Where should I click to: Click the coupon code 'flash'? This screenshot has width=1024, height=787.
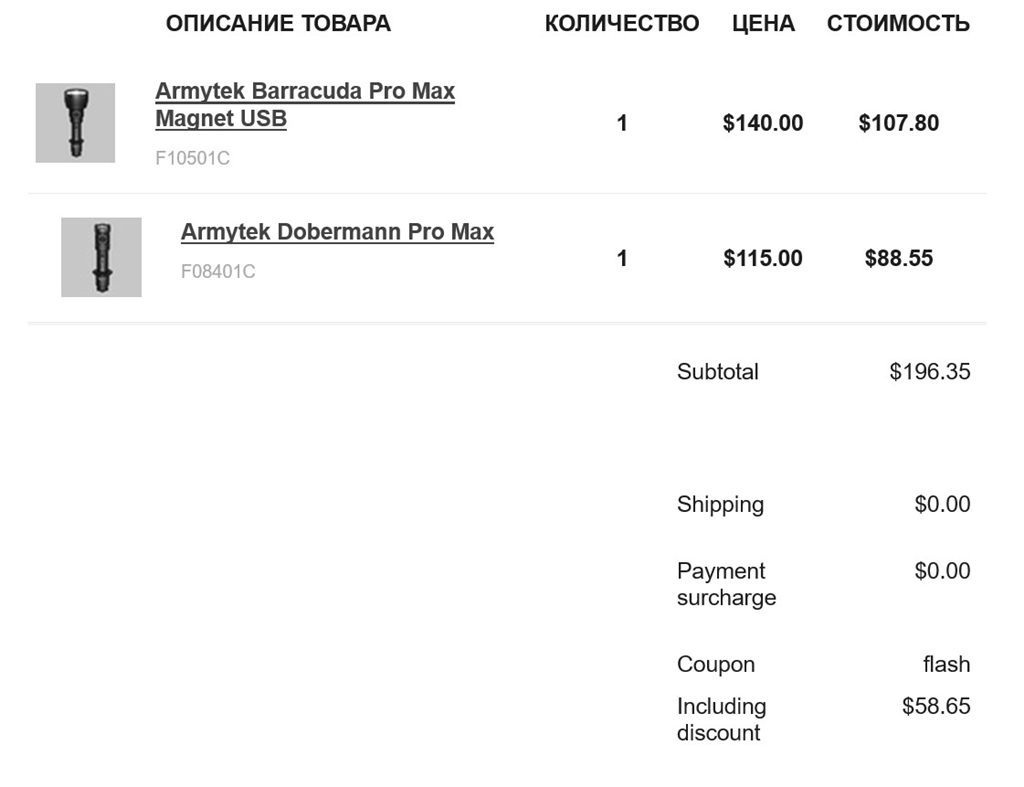point(946,664)
